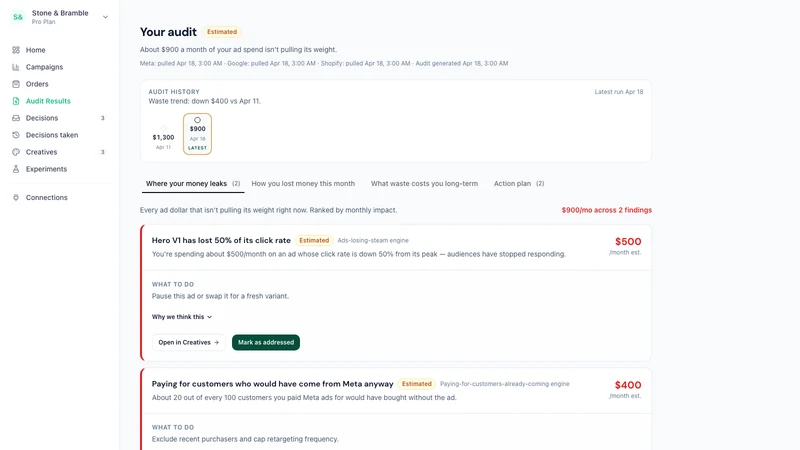Screen dimensions: 800x450
Task: Switch to Action plan tab
Action: pyautogui.click(x=519, y=184)
